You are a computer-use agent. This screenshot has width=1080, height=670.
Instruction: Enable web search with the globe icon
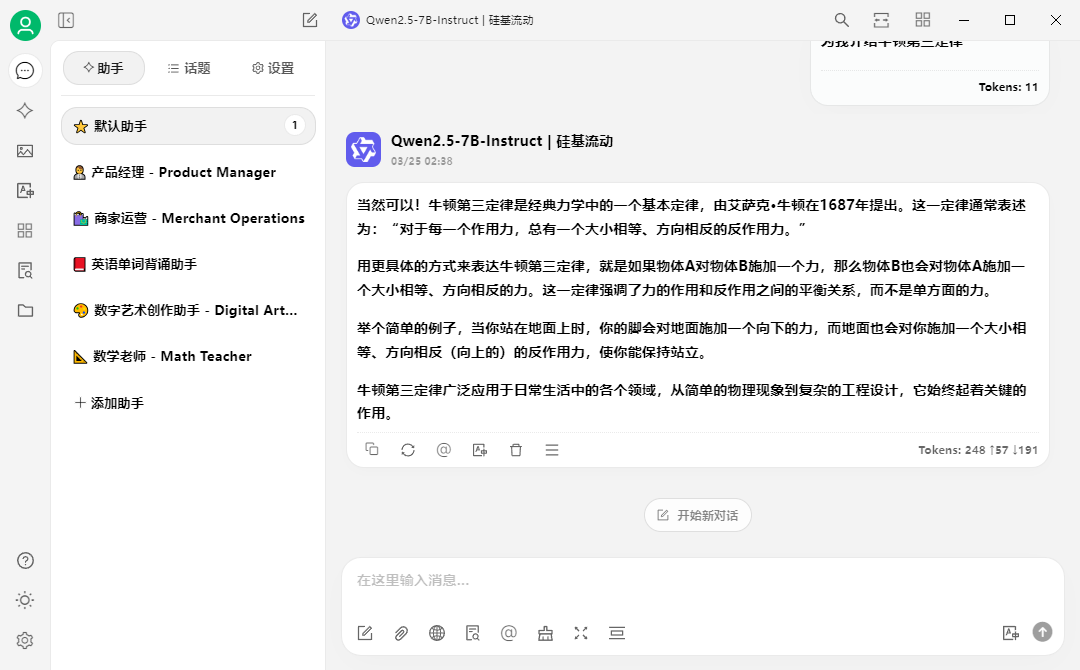pyautogui.click(x=437, y=633)
